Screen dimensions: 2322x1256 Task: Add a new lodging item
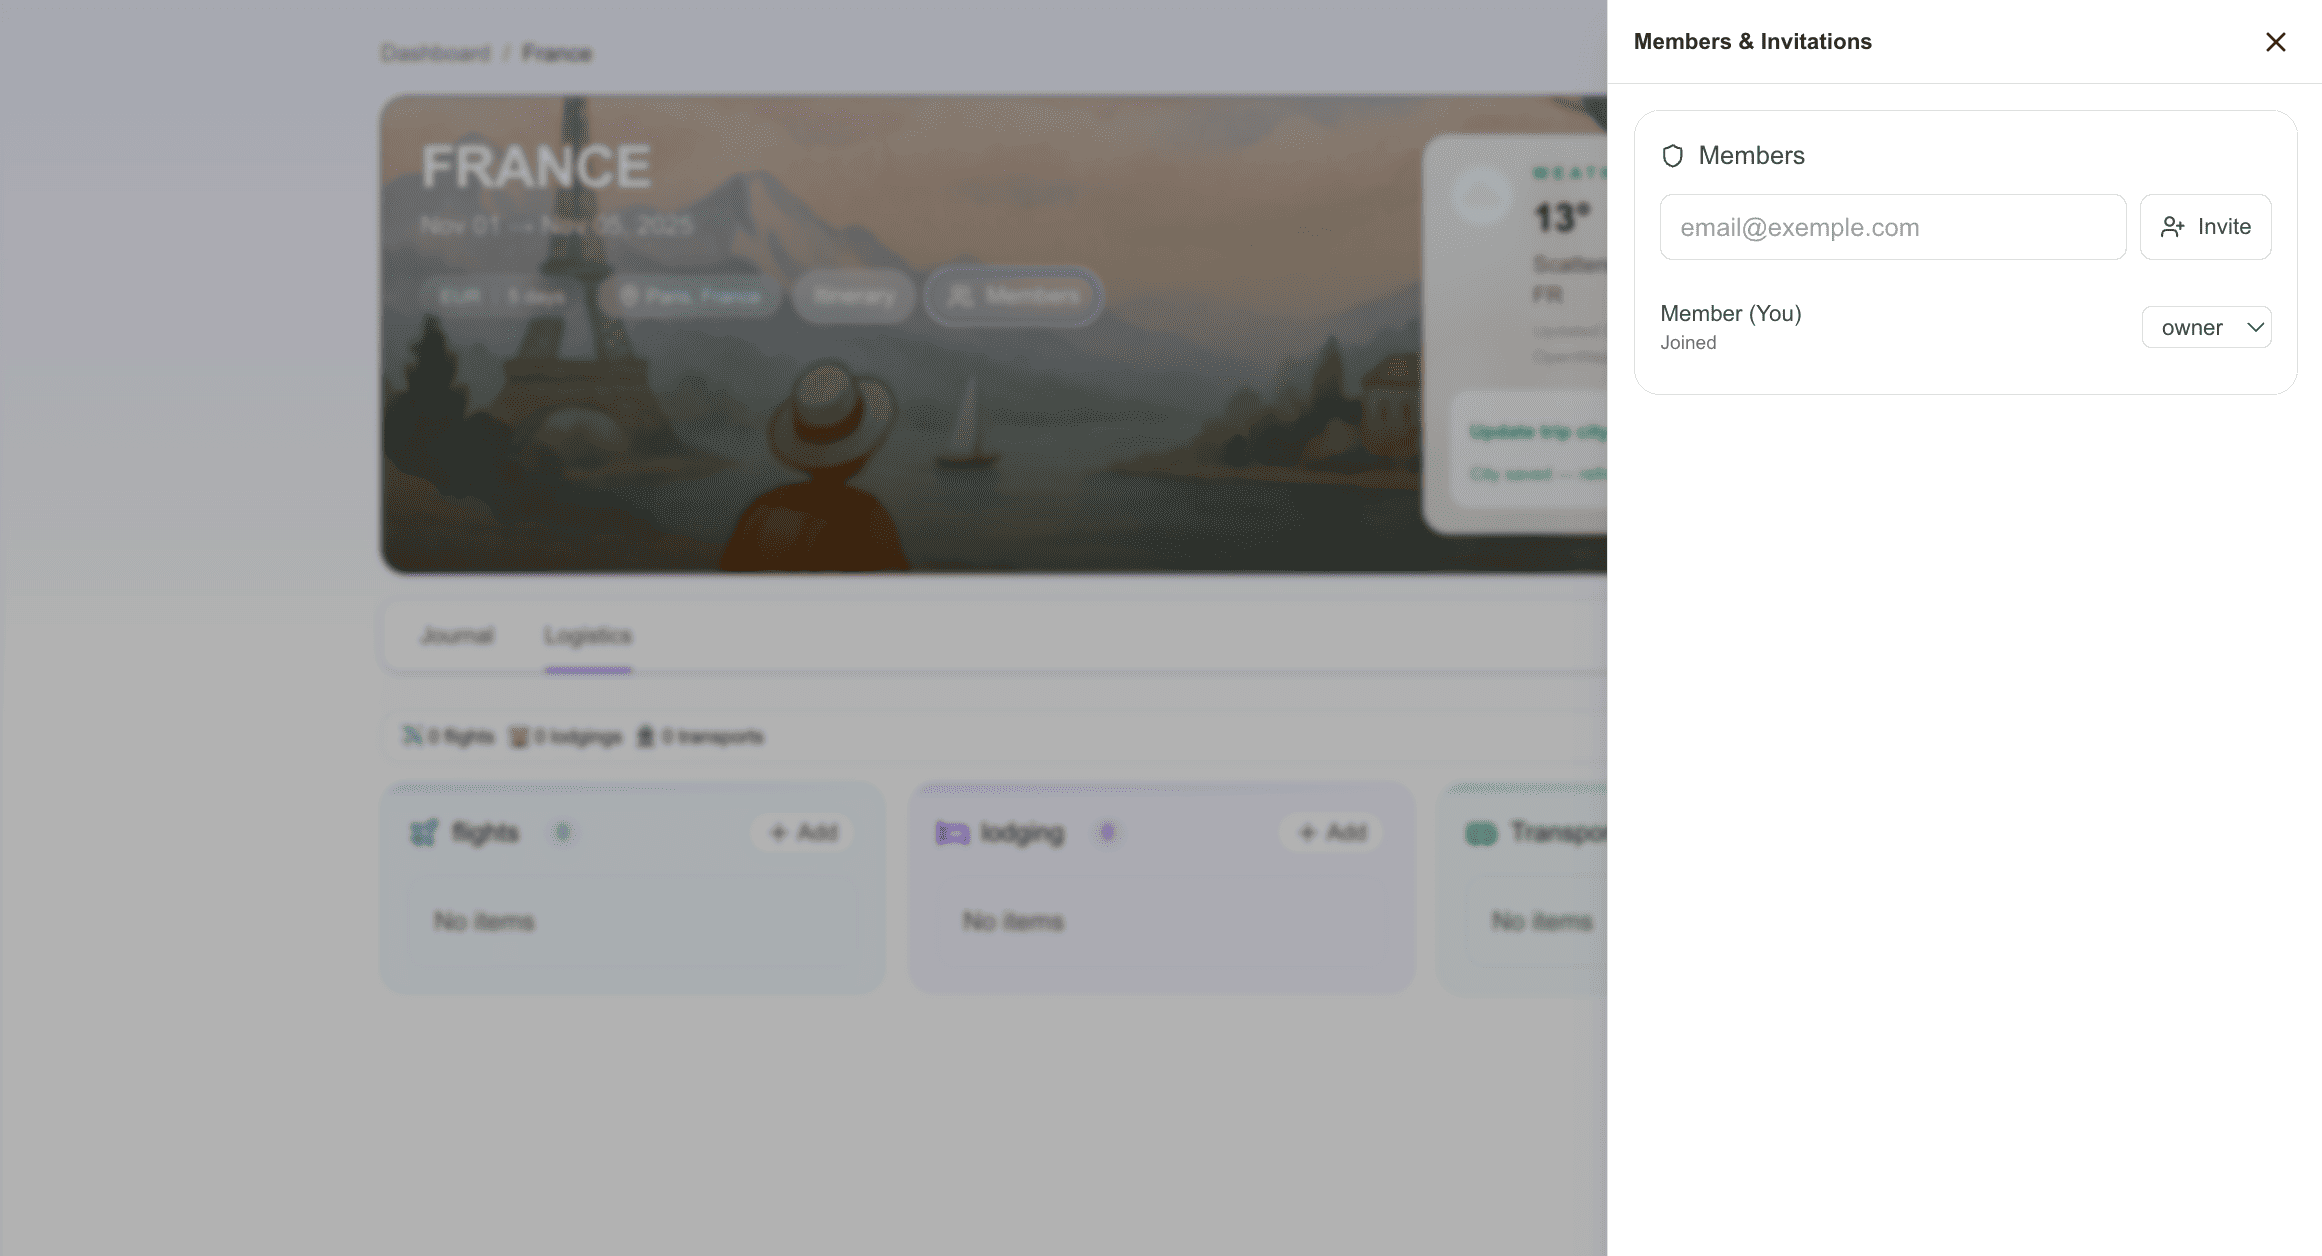[1331, 832]
